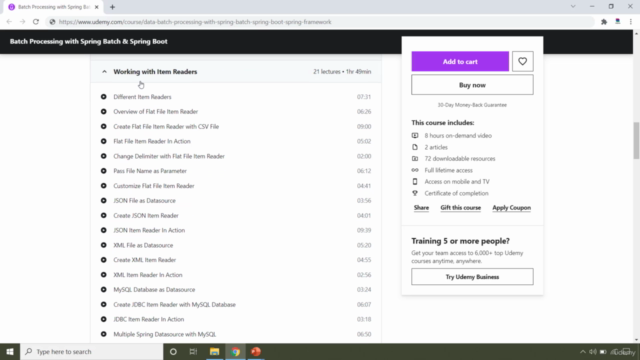Open the Windows Start menu

pos(10,351)
